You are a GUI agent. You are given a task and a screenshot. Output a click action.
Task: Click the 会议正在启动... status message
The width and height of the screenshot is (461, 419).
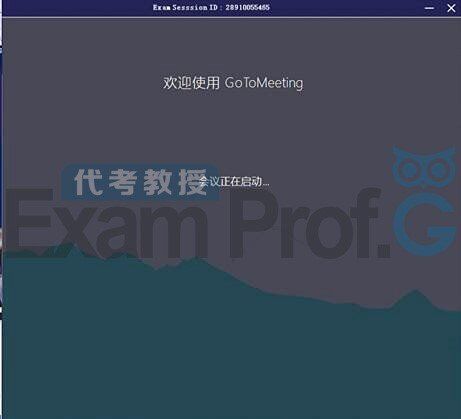[x=234, y=182]
